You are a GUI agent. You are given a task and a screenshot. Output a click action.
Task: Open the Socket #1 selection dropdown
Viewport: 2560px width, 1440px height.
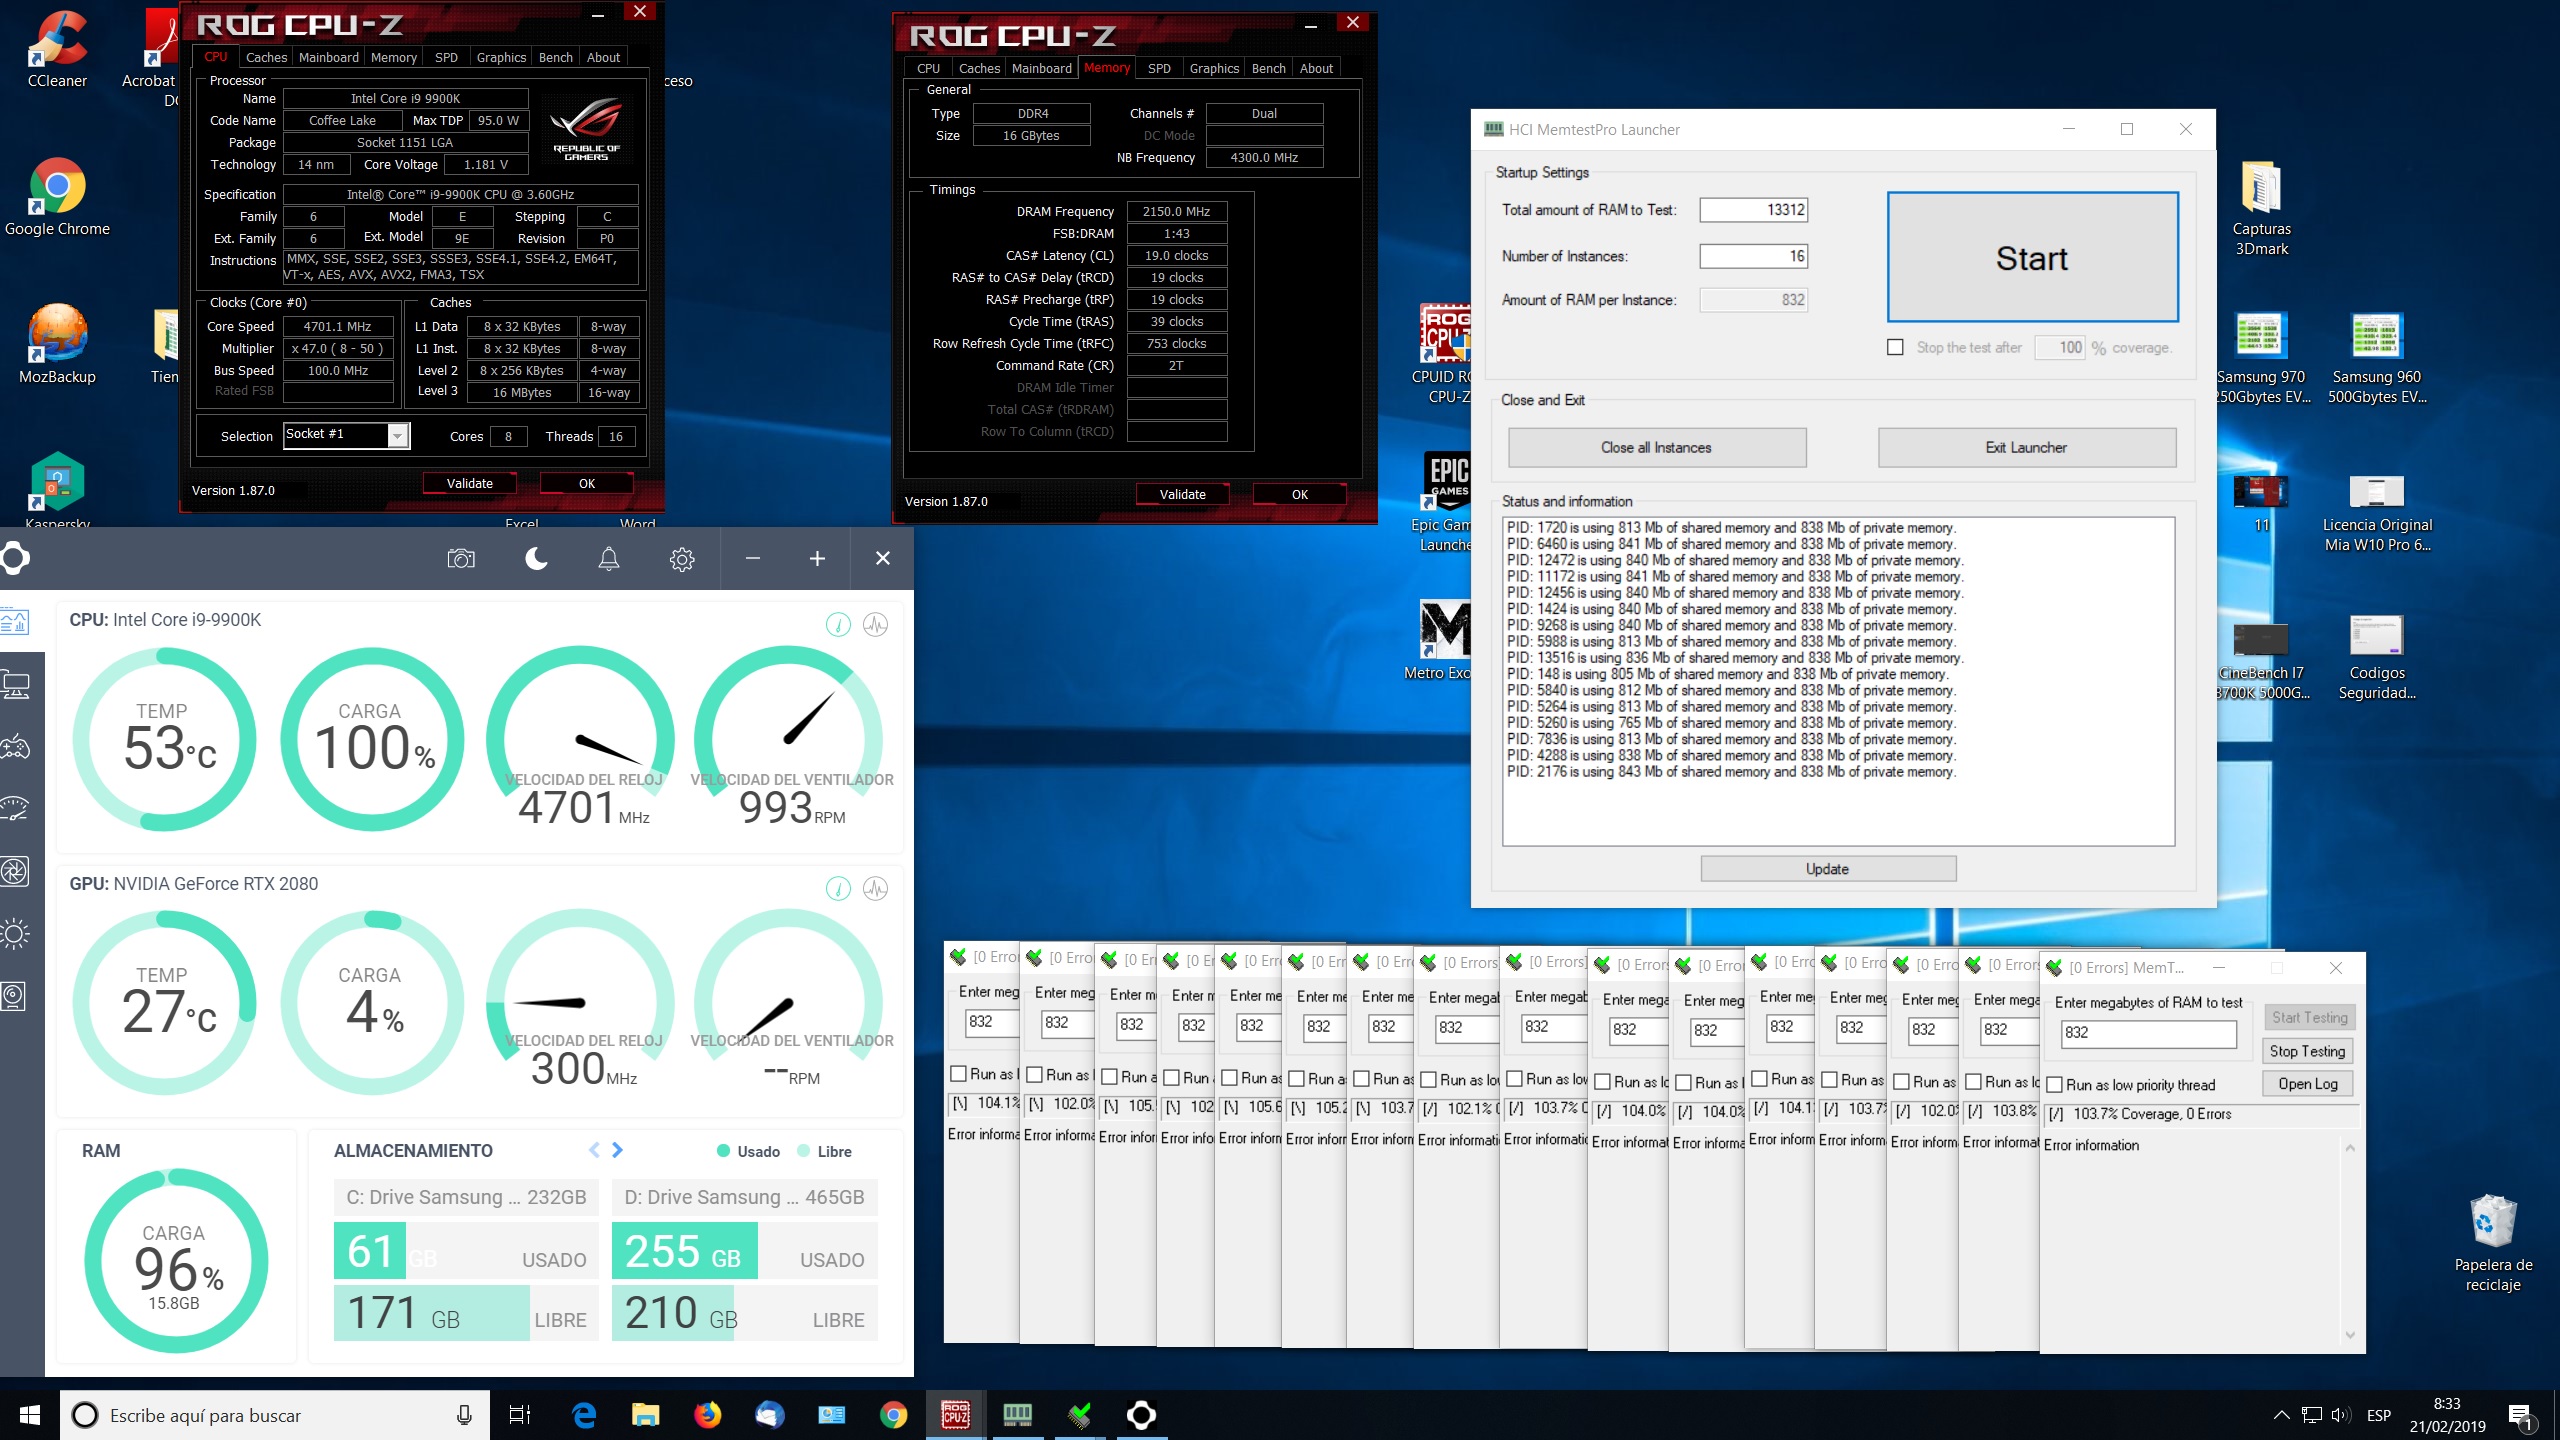398,435
